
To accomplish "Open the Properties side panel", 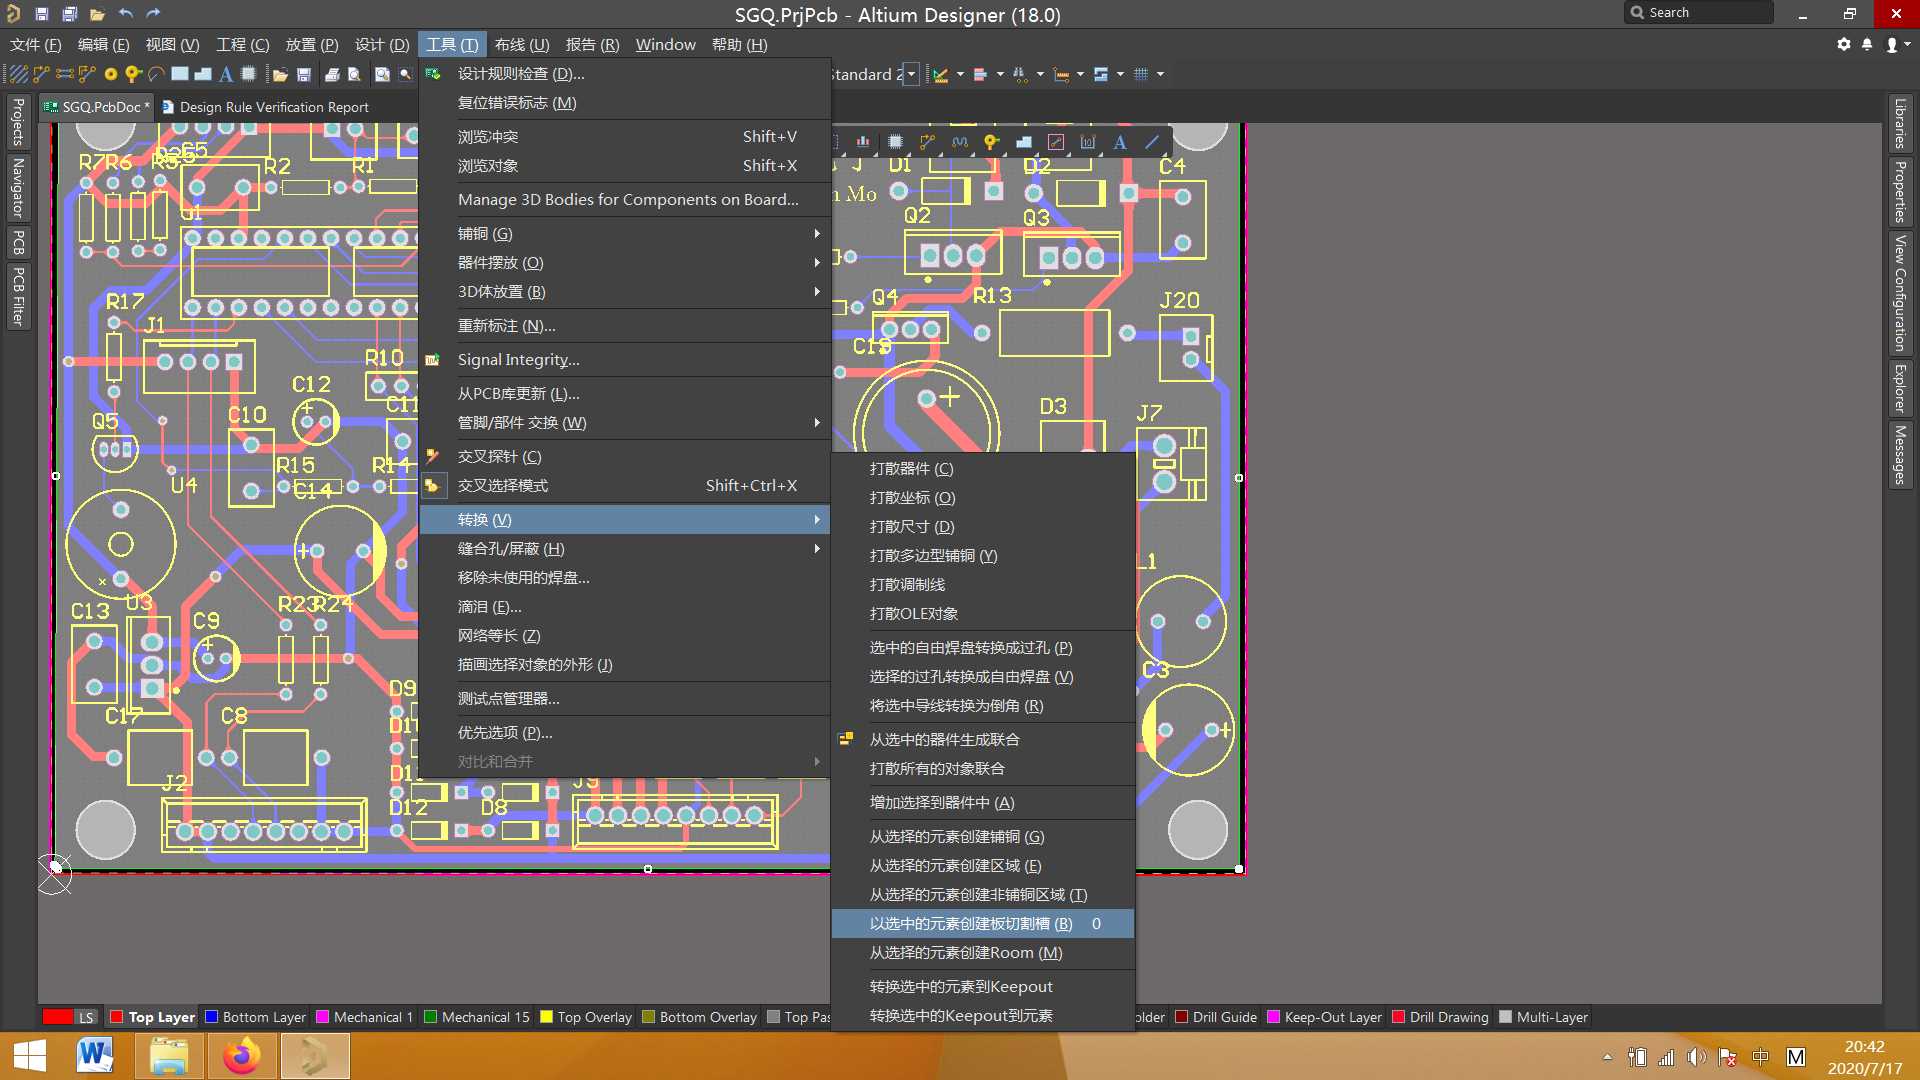I will click(x=1900, y=191).
